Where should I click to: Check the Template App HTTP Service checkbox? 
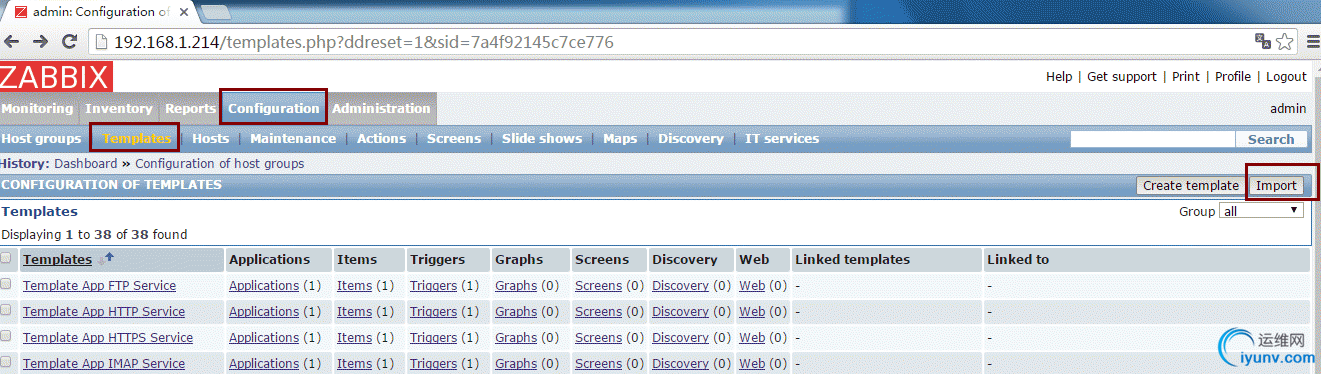coord(6,310)
